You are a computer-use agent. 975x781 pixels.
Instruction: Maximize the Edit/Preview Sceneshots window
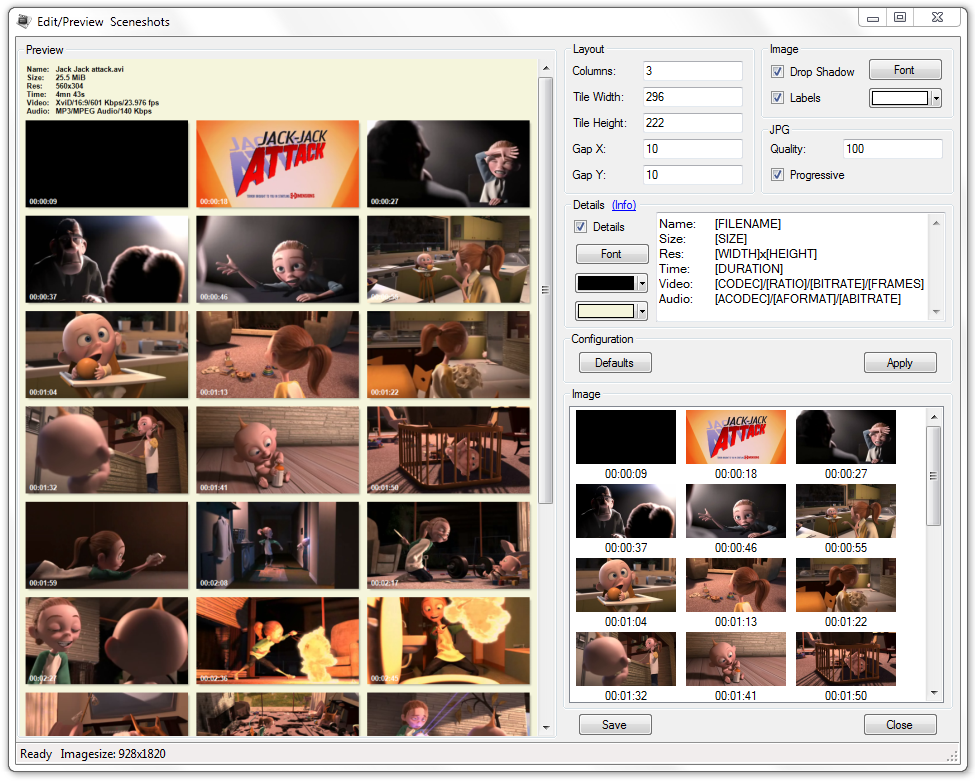pyautogui.click(x=900, y=17)
